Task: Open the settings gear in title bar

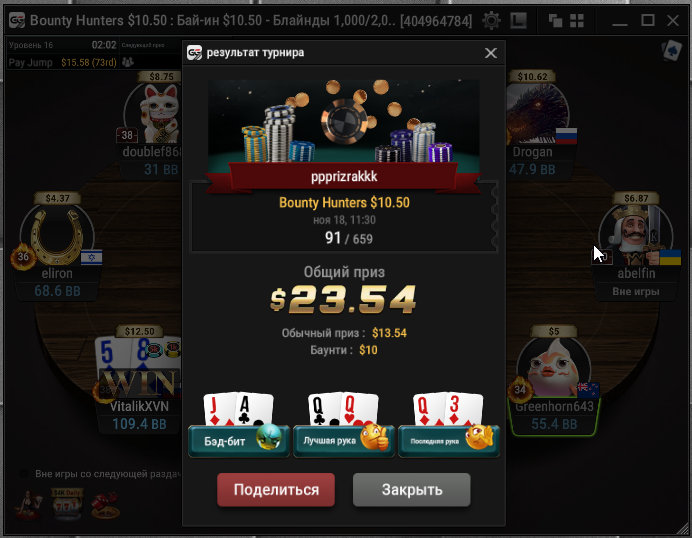Action: (x=491, y=20)
